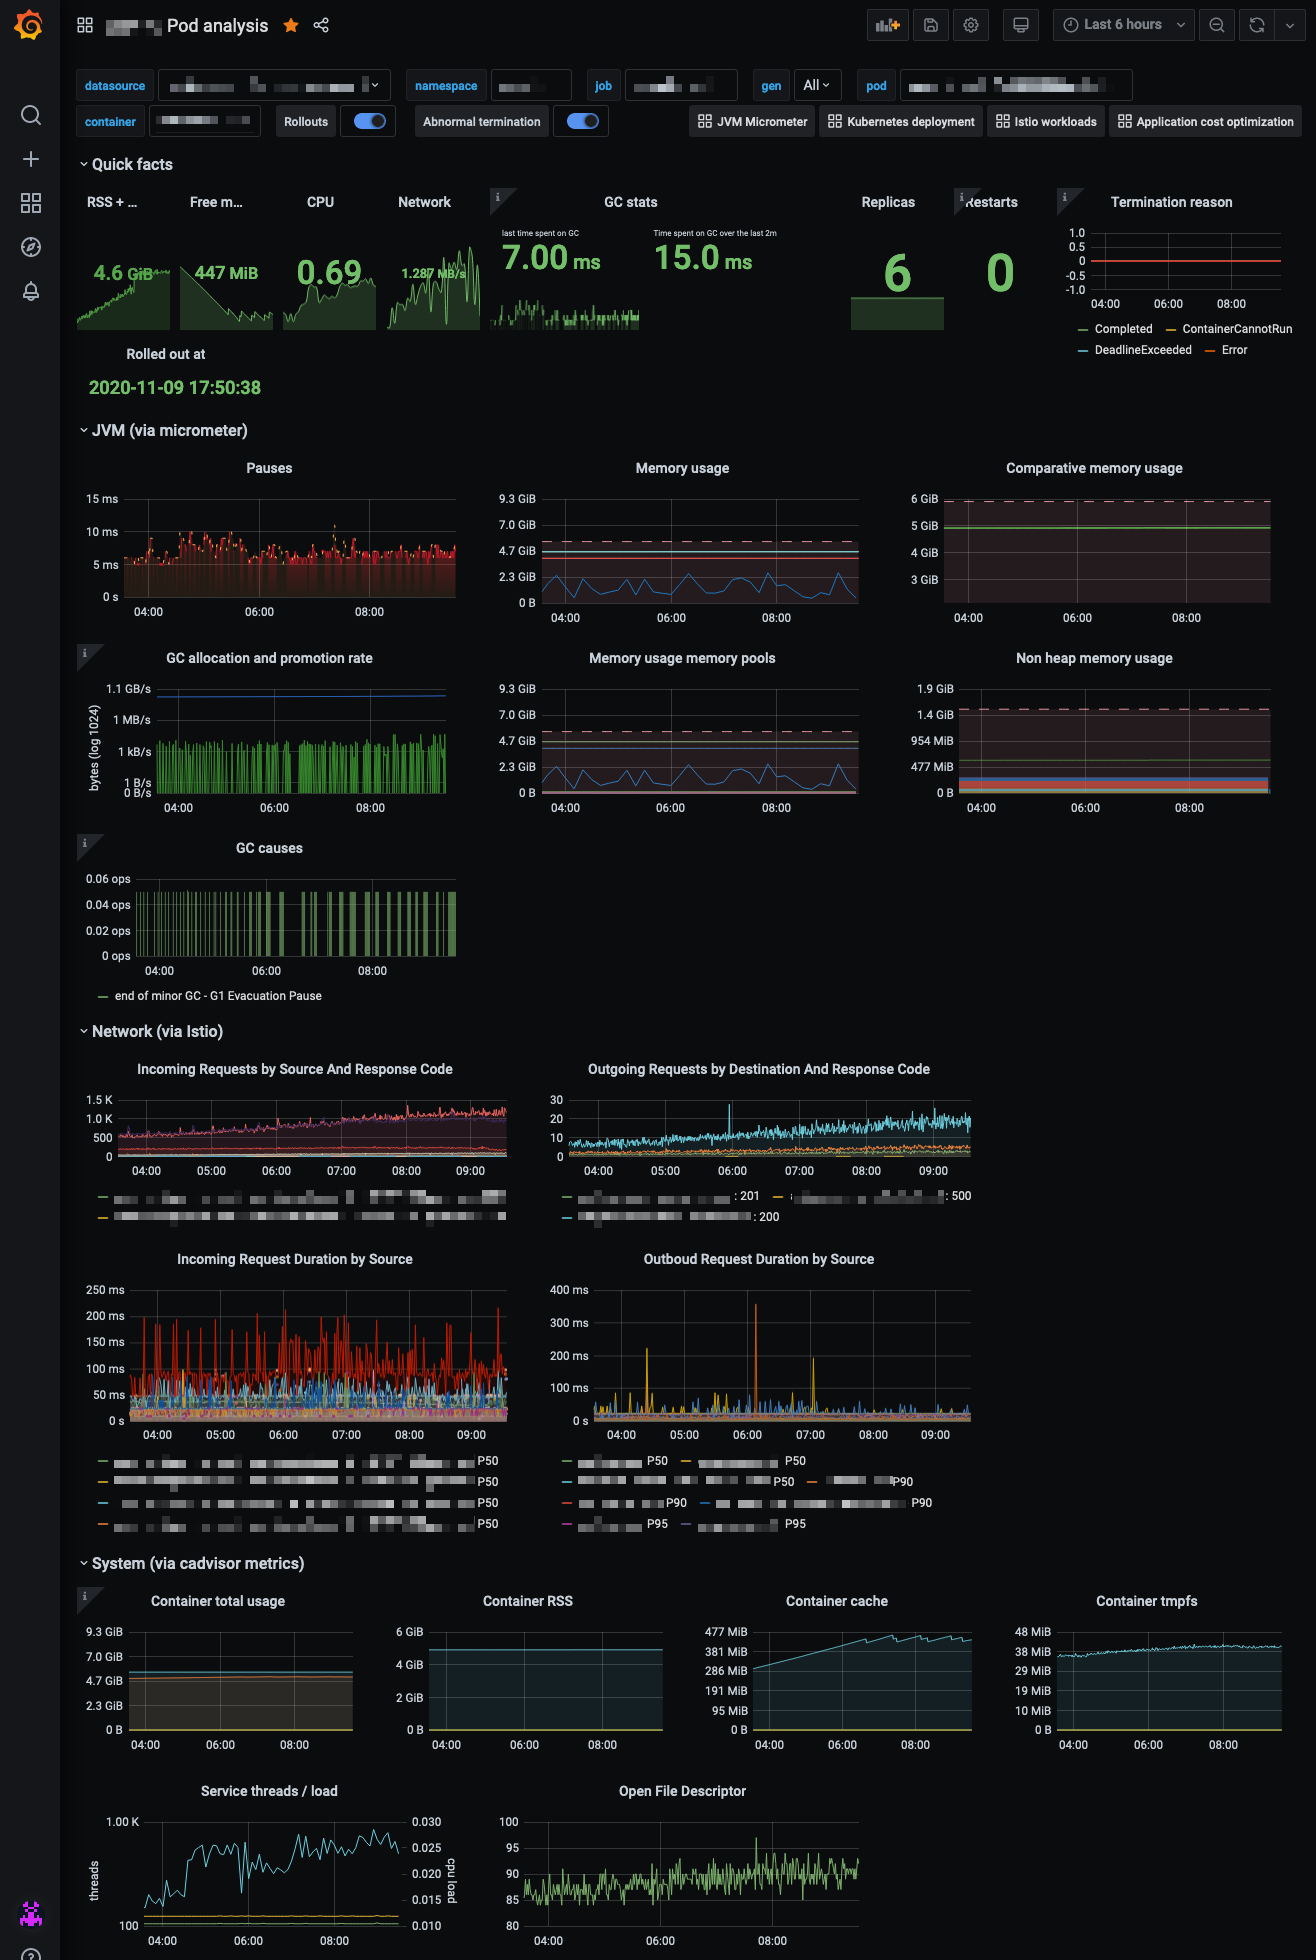This screenshot has height=1960, width=1316.
Task: Click the share dashboard icon
Action: [321, 25]
